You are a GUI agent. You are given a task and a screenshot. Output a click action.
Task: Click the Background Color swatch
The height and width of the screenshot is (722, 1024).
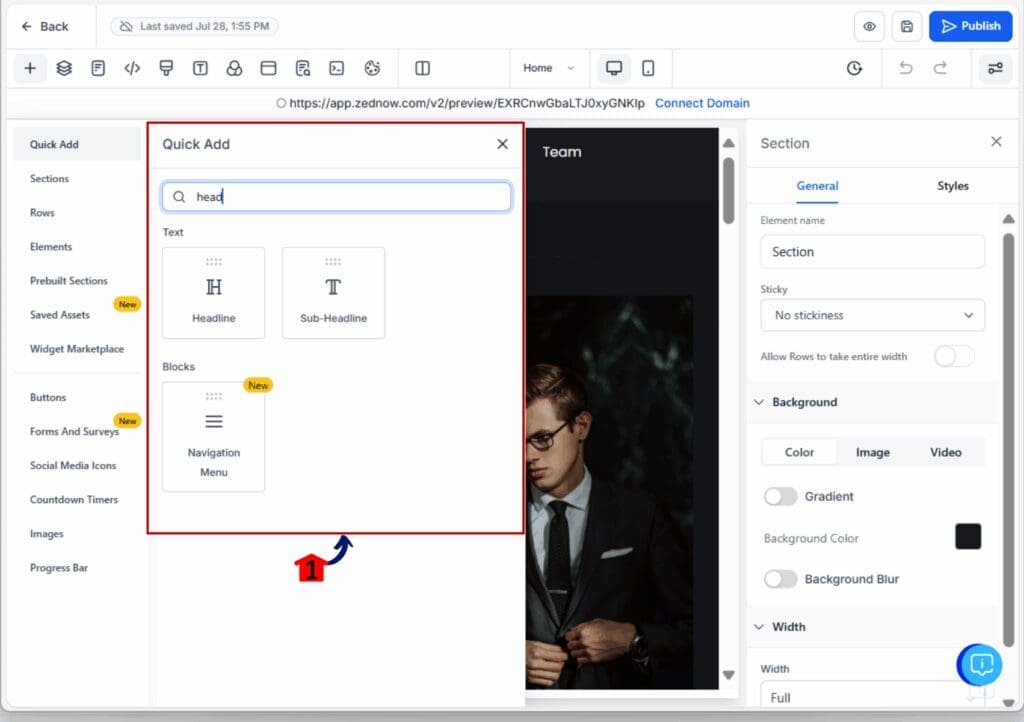click(x=967, y=537)
